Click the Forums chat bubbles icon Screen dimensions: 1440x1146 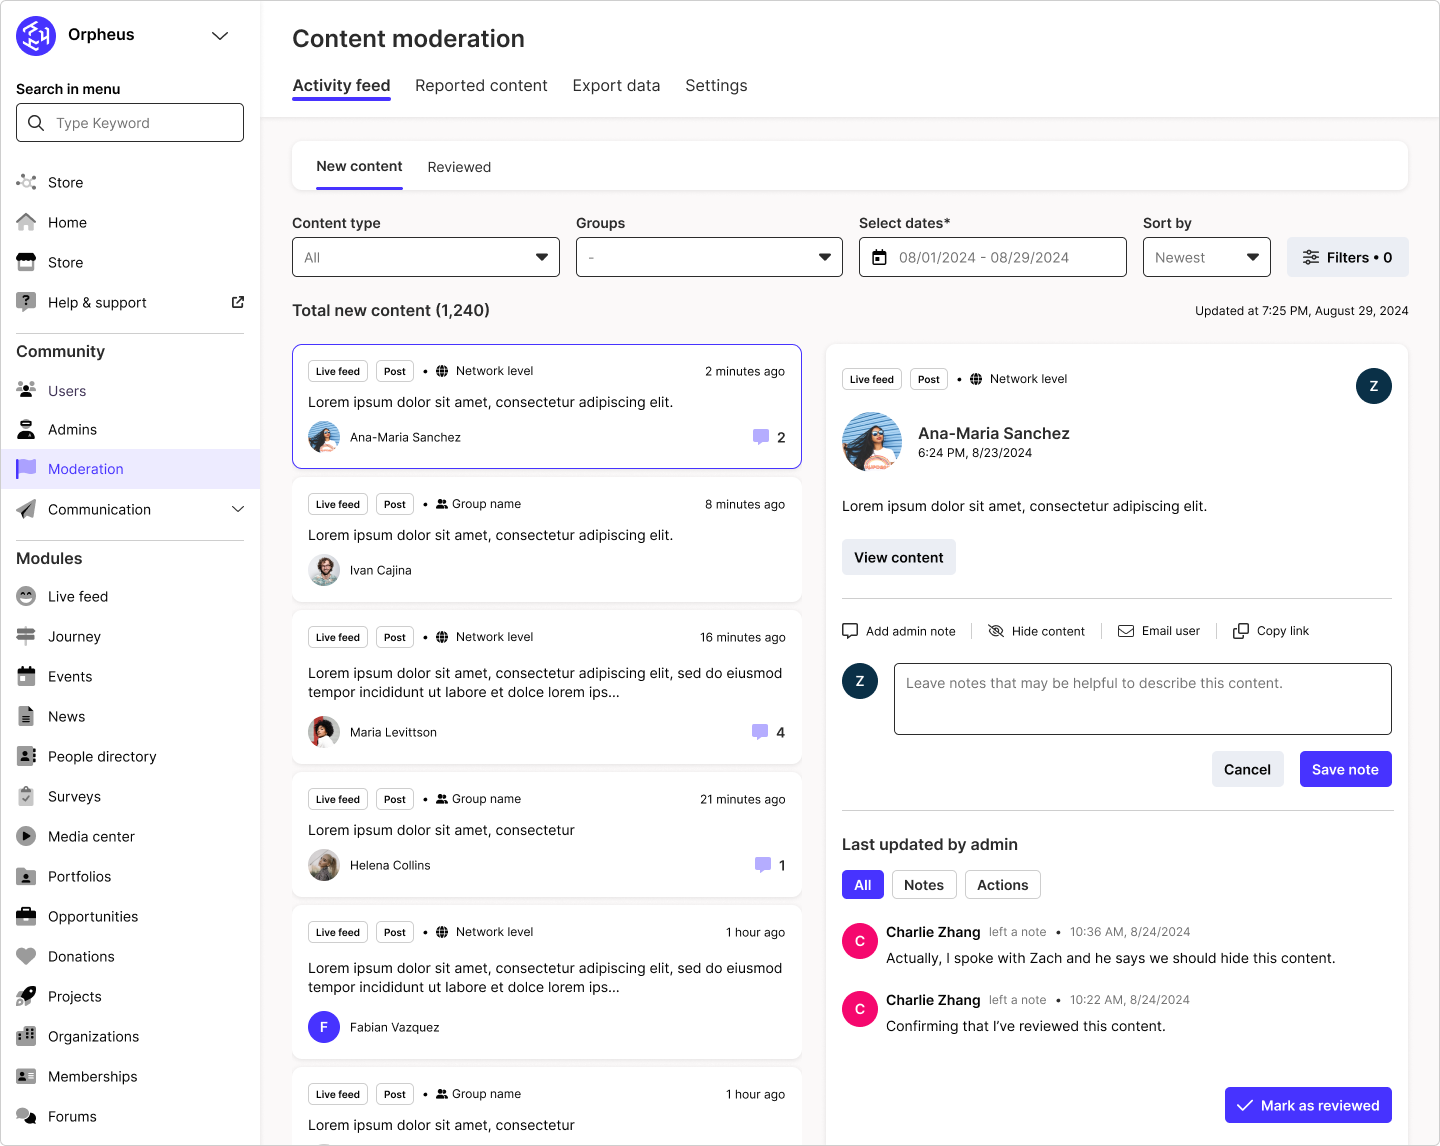tap(26, 1116)
